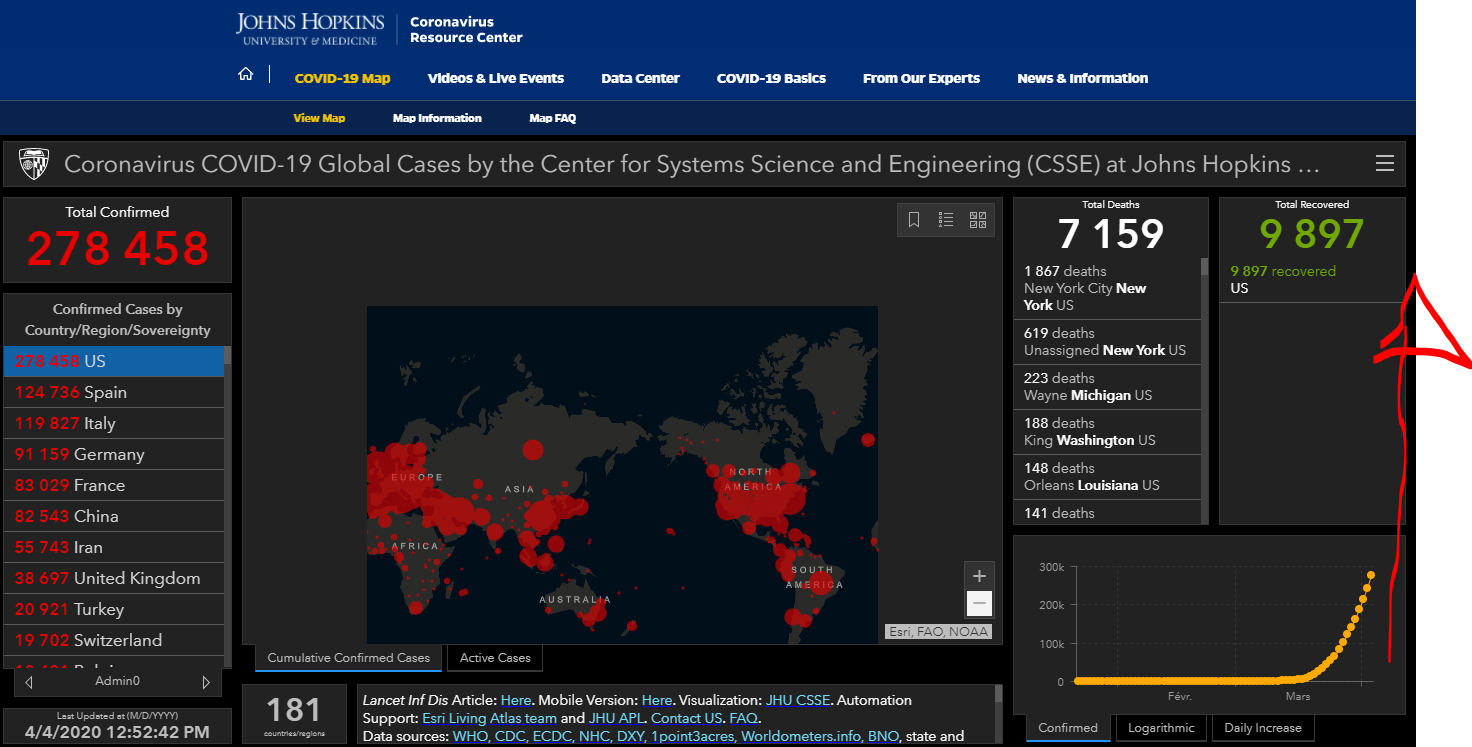Open the 1point3acres data source link
This screenshot has height=747, width=1472.
tap(692, 736)
